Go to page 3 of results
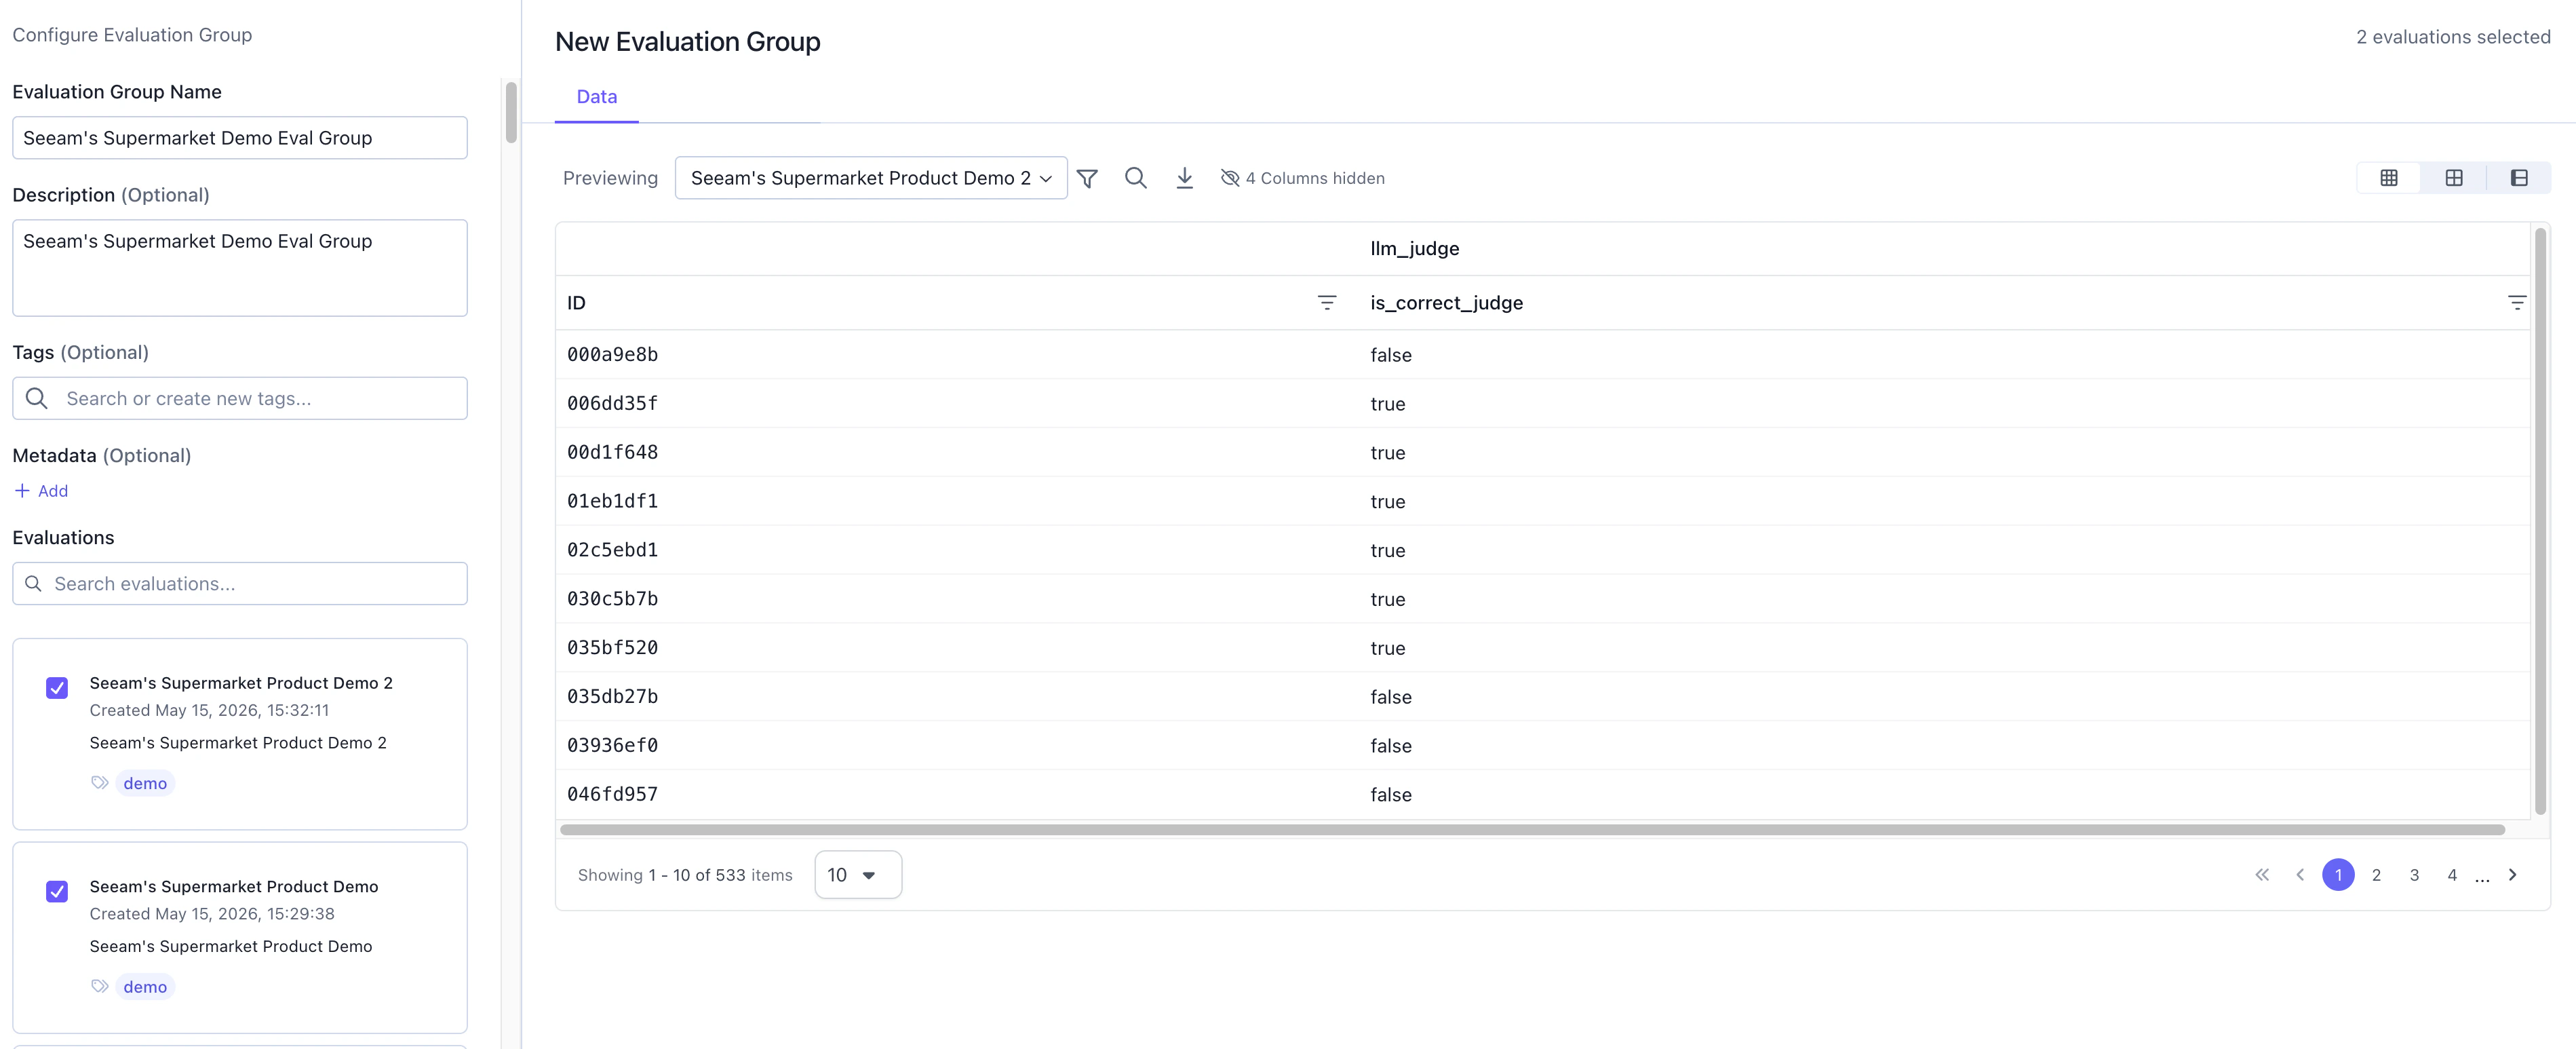This screenshot has height=1049, width=2576. (2414, 875)
